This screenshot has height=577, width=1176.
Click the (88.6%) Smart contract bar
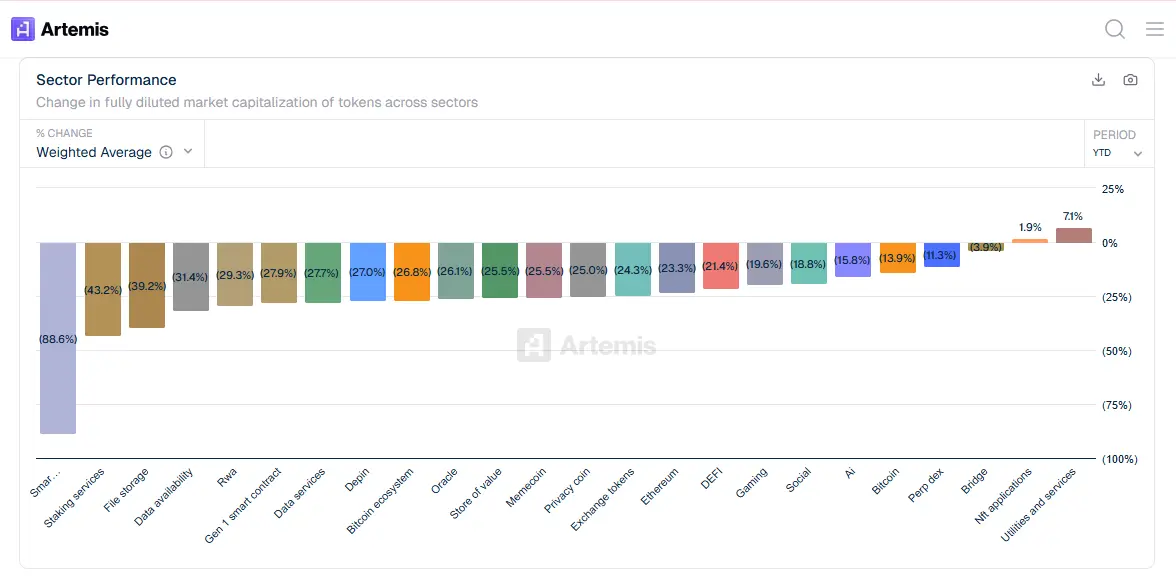(x=57, y=340)
